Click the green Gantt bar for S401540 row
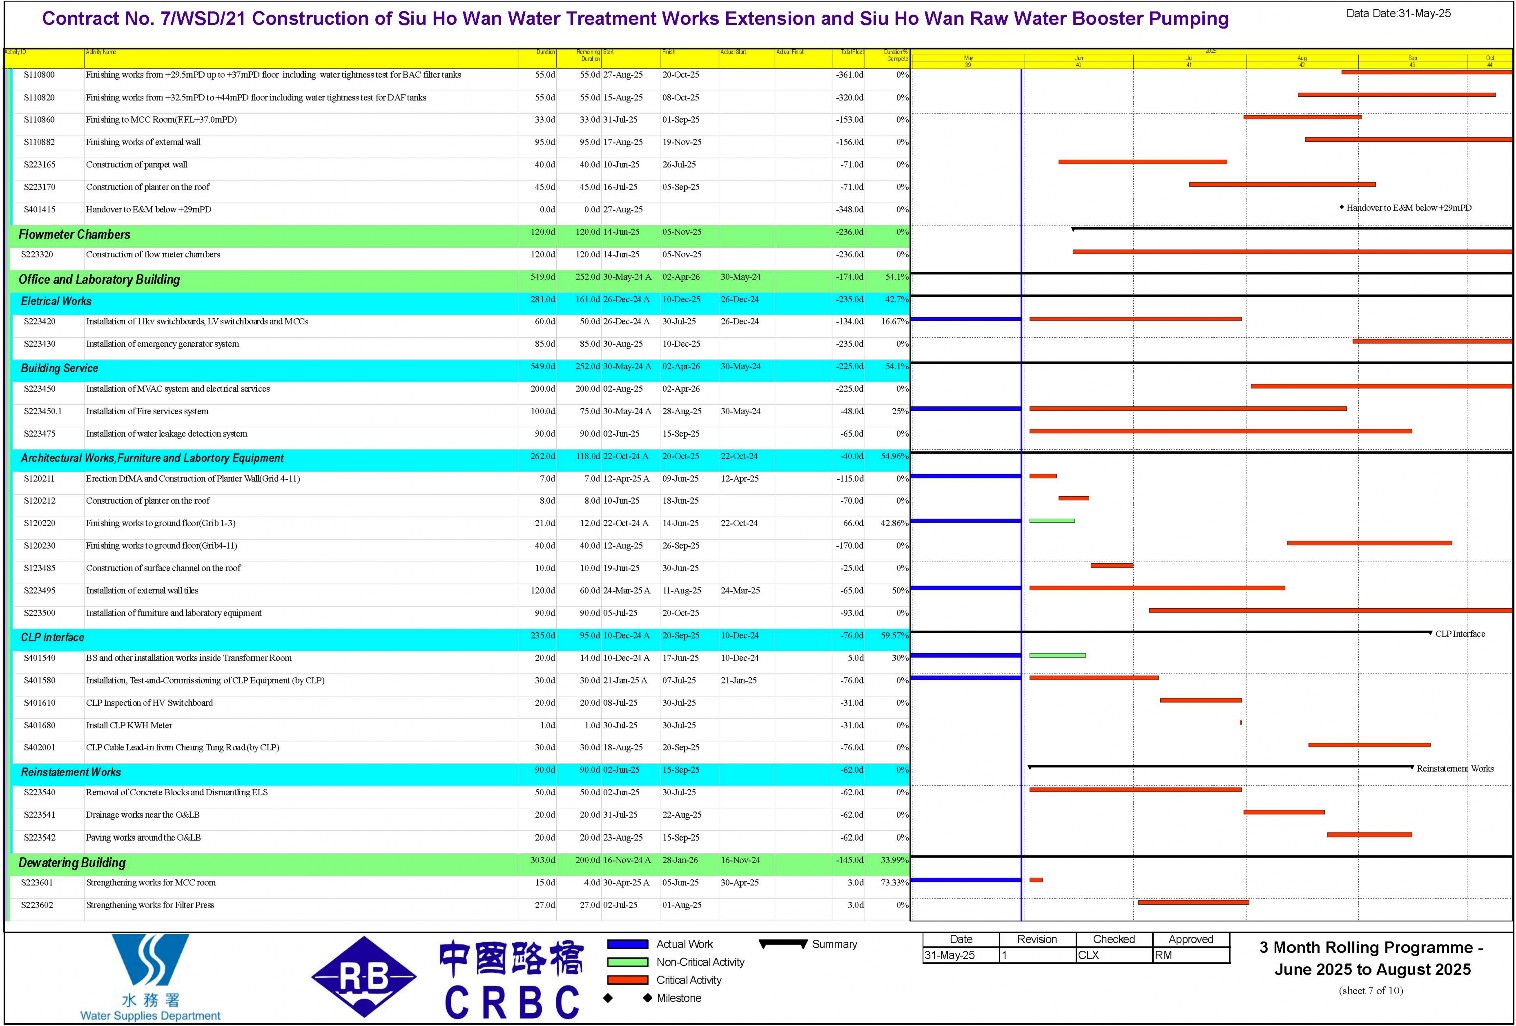 (x=1057, y=656)
